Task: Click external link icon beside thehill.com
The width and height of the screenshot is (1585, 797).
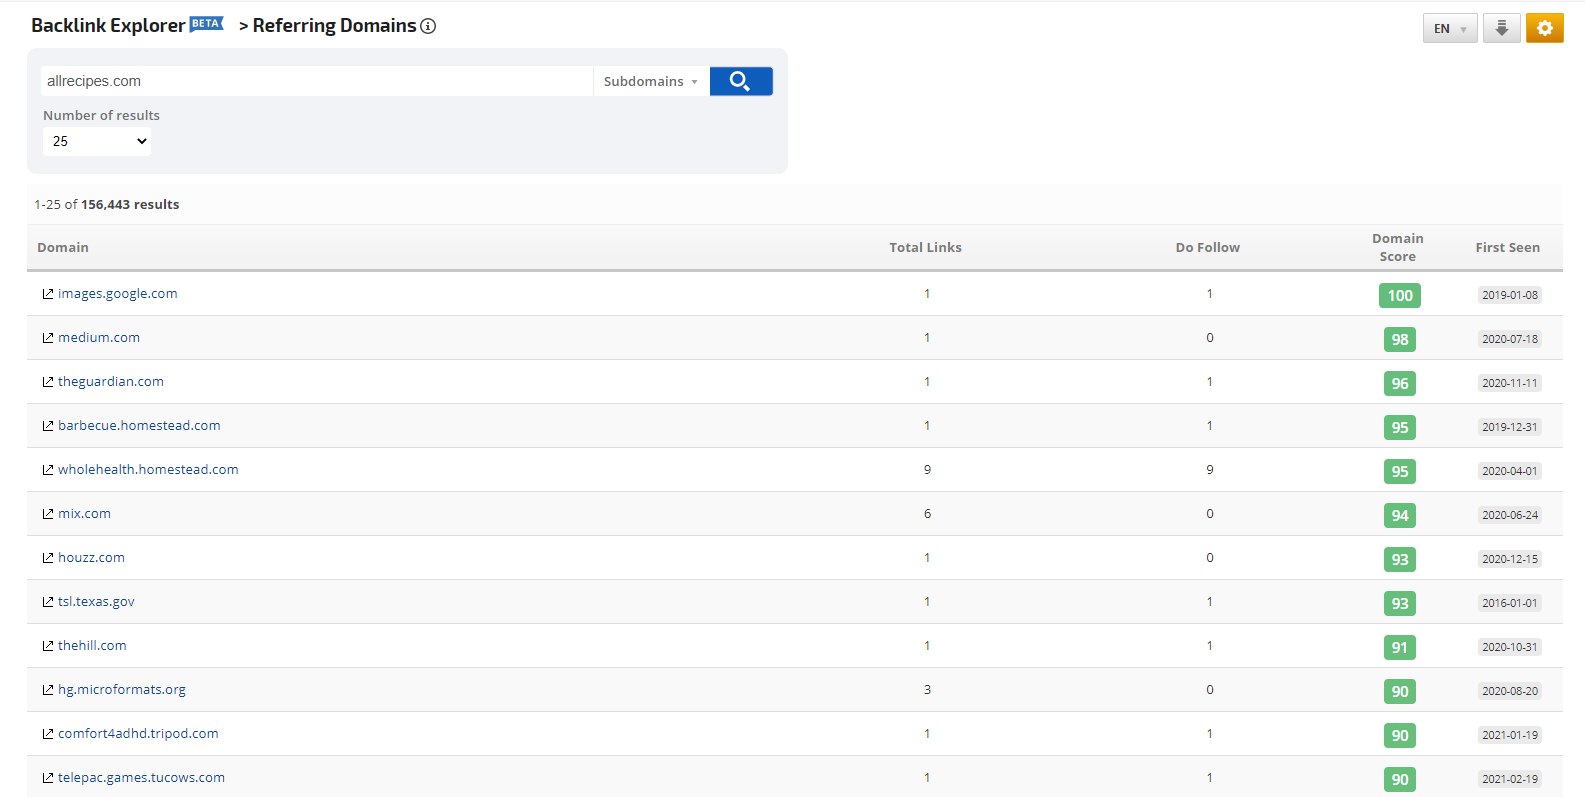Action: (x=47, y=646)
